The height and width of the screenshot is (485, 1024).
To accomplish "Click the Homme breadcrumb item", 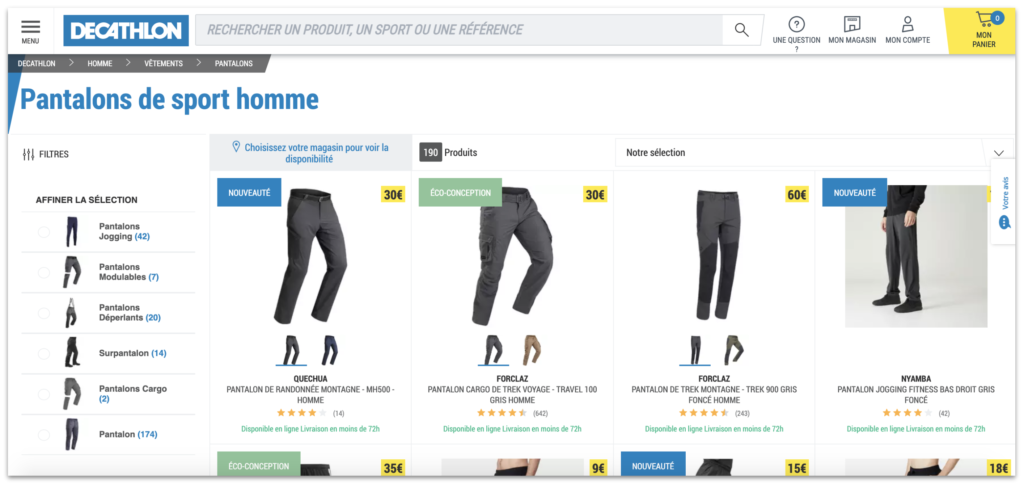I will click(x=100, y=63).
